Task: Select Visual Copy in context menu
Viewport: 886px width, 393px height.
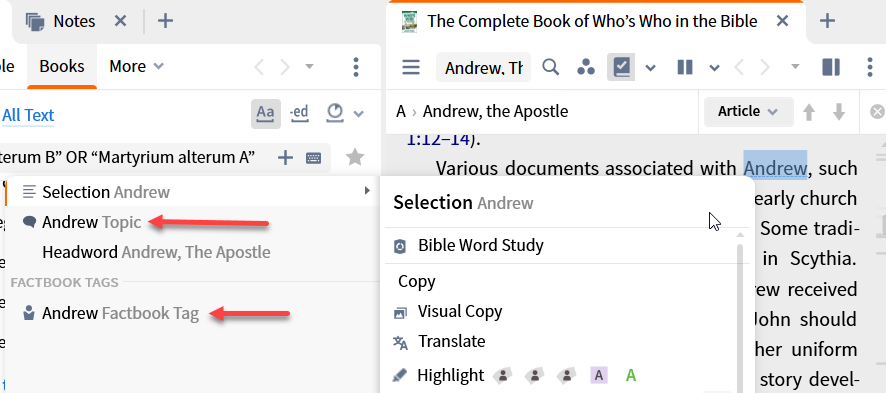Action: 459,312
